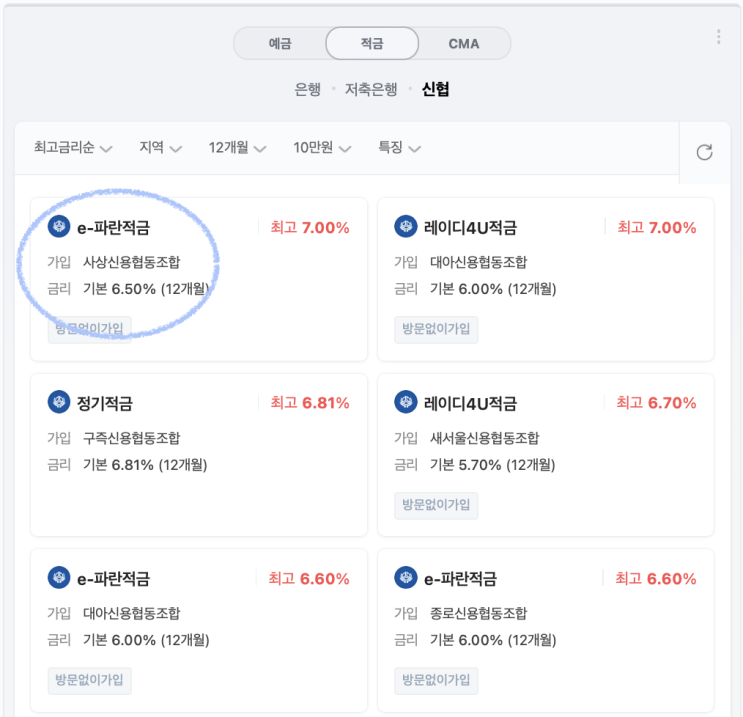Choose the 저축은행 category
This screenshot has width=743, height=717.
coord(371,89)
